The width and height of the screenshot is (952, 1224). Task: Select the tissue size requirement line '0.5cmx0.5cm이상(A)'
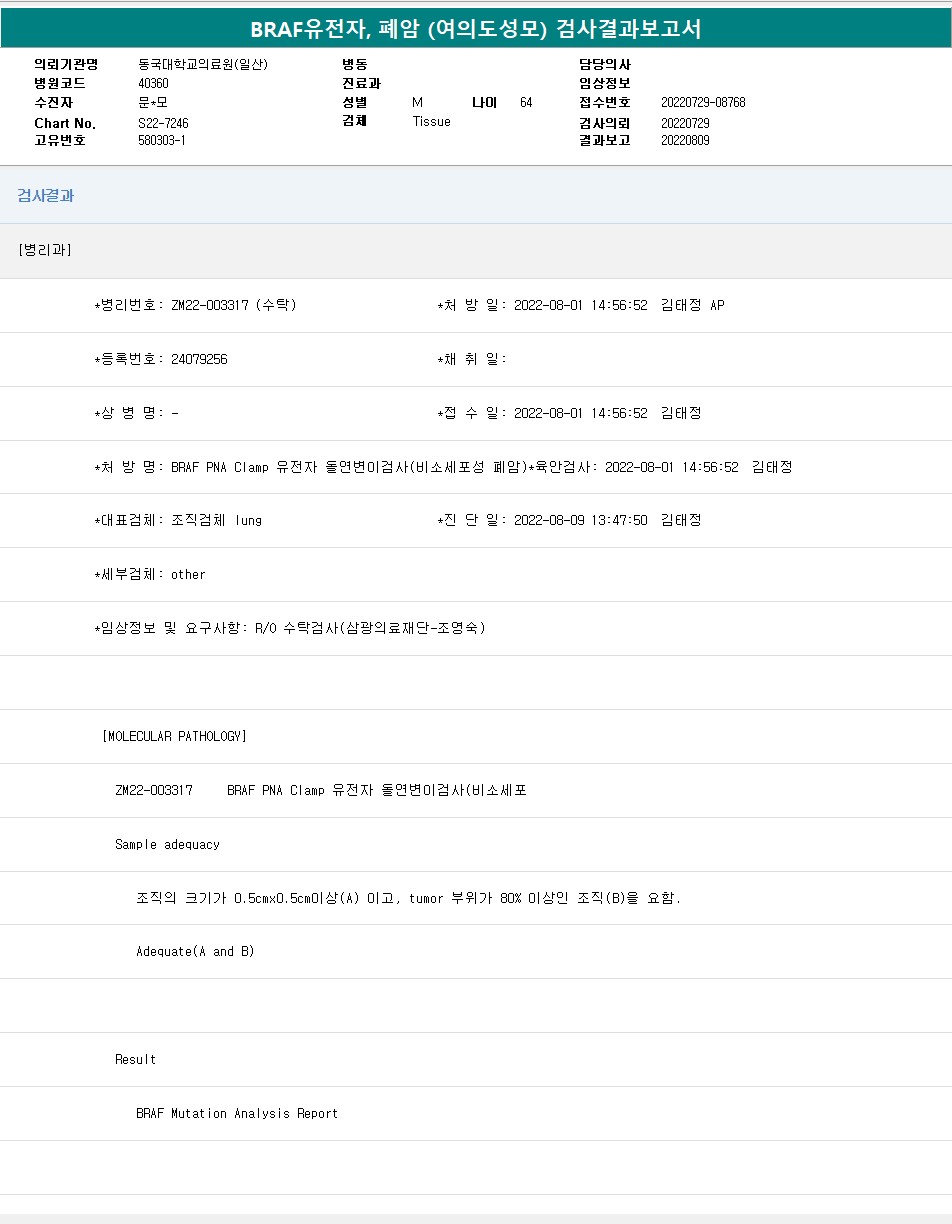pyautogui.click(x=409, y=898)
